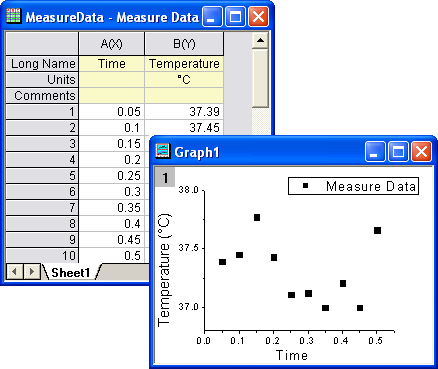Click cell with value 37.45
The width and height of the screenshot is (438, 369).
pos(184,128)
